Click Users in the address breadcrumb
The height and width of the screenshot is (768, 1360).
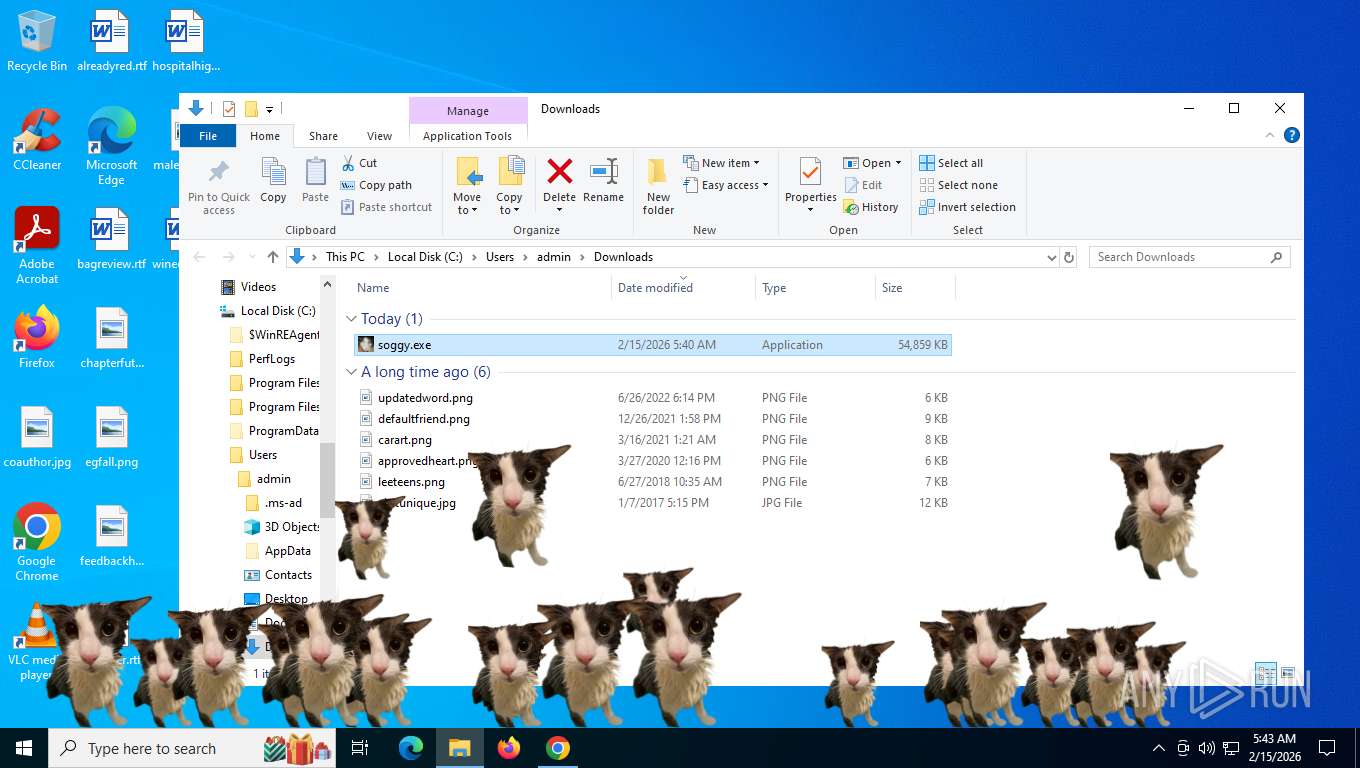pyautogui.click(x=500, y=257)
